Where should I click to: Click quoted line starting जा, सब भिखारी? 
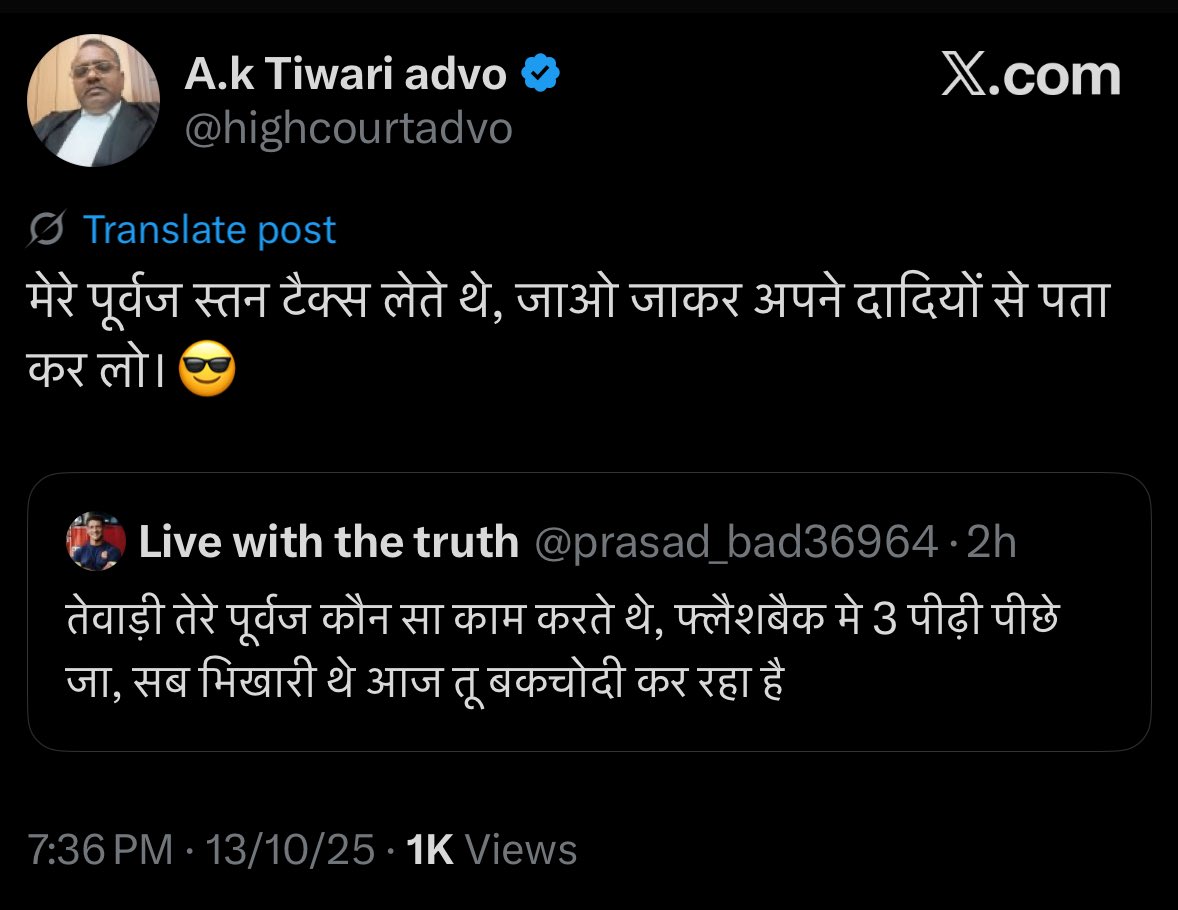point(425,682)
